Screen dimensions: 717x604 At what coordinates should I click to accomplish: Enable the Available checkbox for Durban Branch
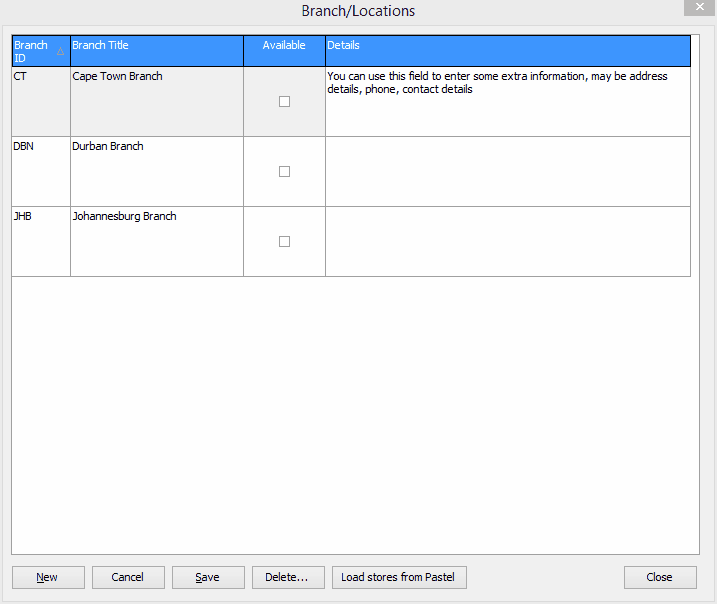click(284, 171)
